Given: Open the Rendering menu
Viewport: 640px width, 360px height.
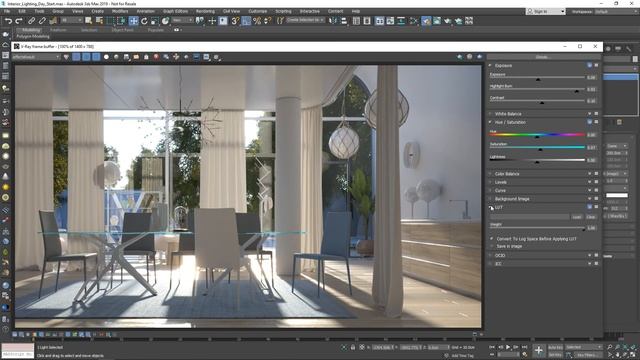Looking at the screenshot, I should 205,11.
